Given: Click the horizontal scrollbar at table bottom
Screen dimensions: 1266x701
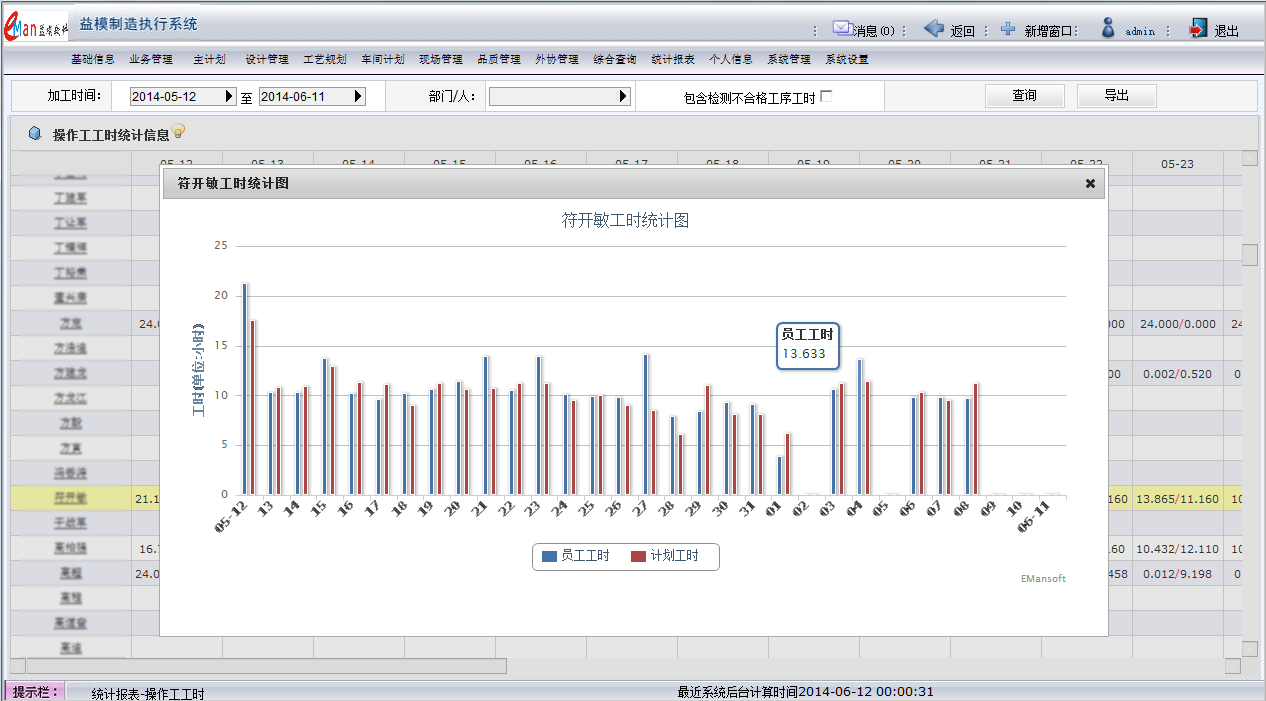Looking at the screenshot, I should [266, 666].
